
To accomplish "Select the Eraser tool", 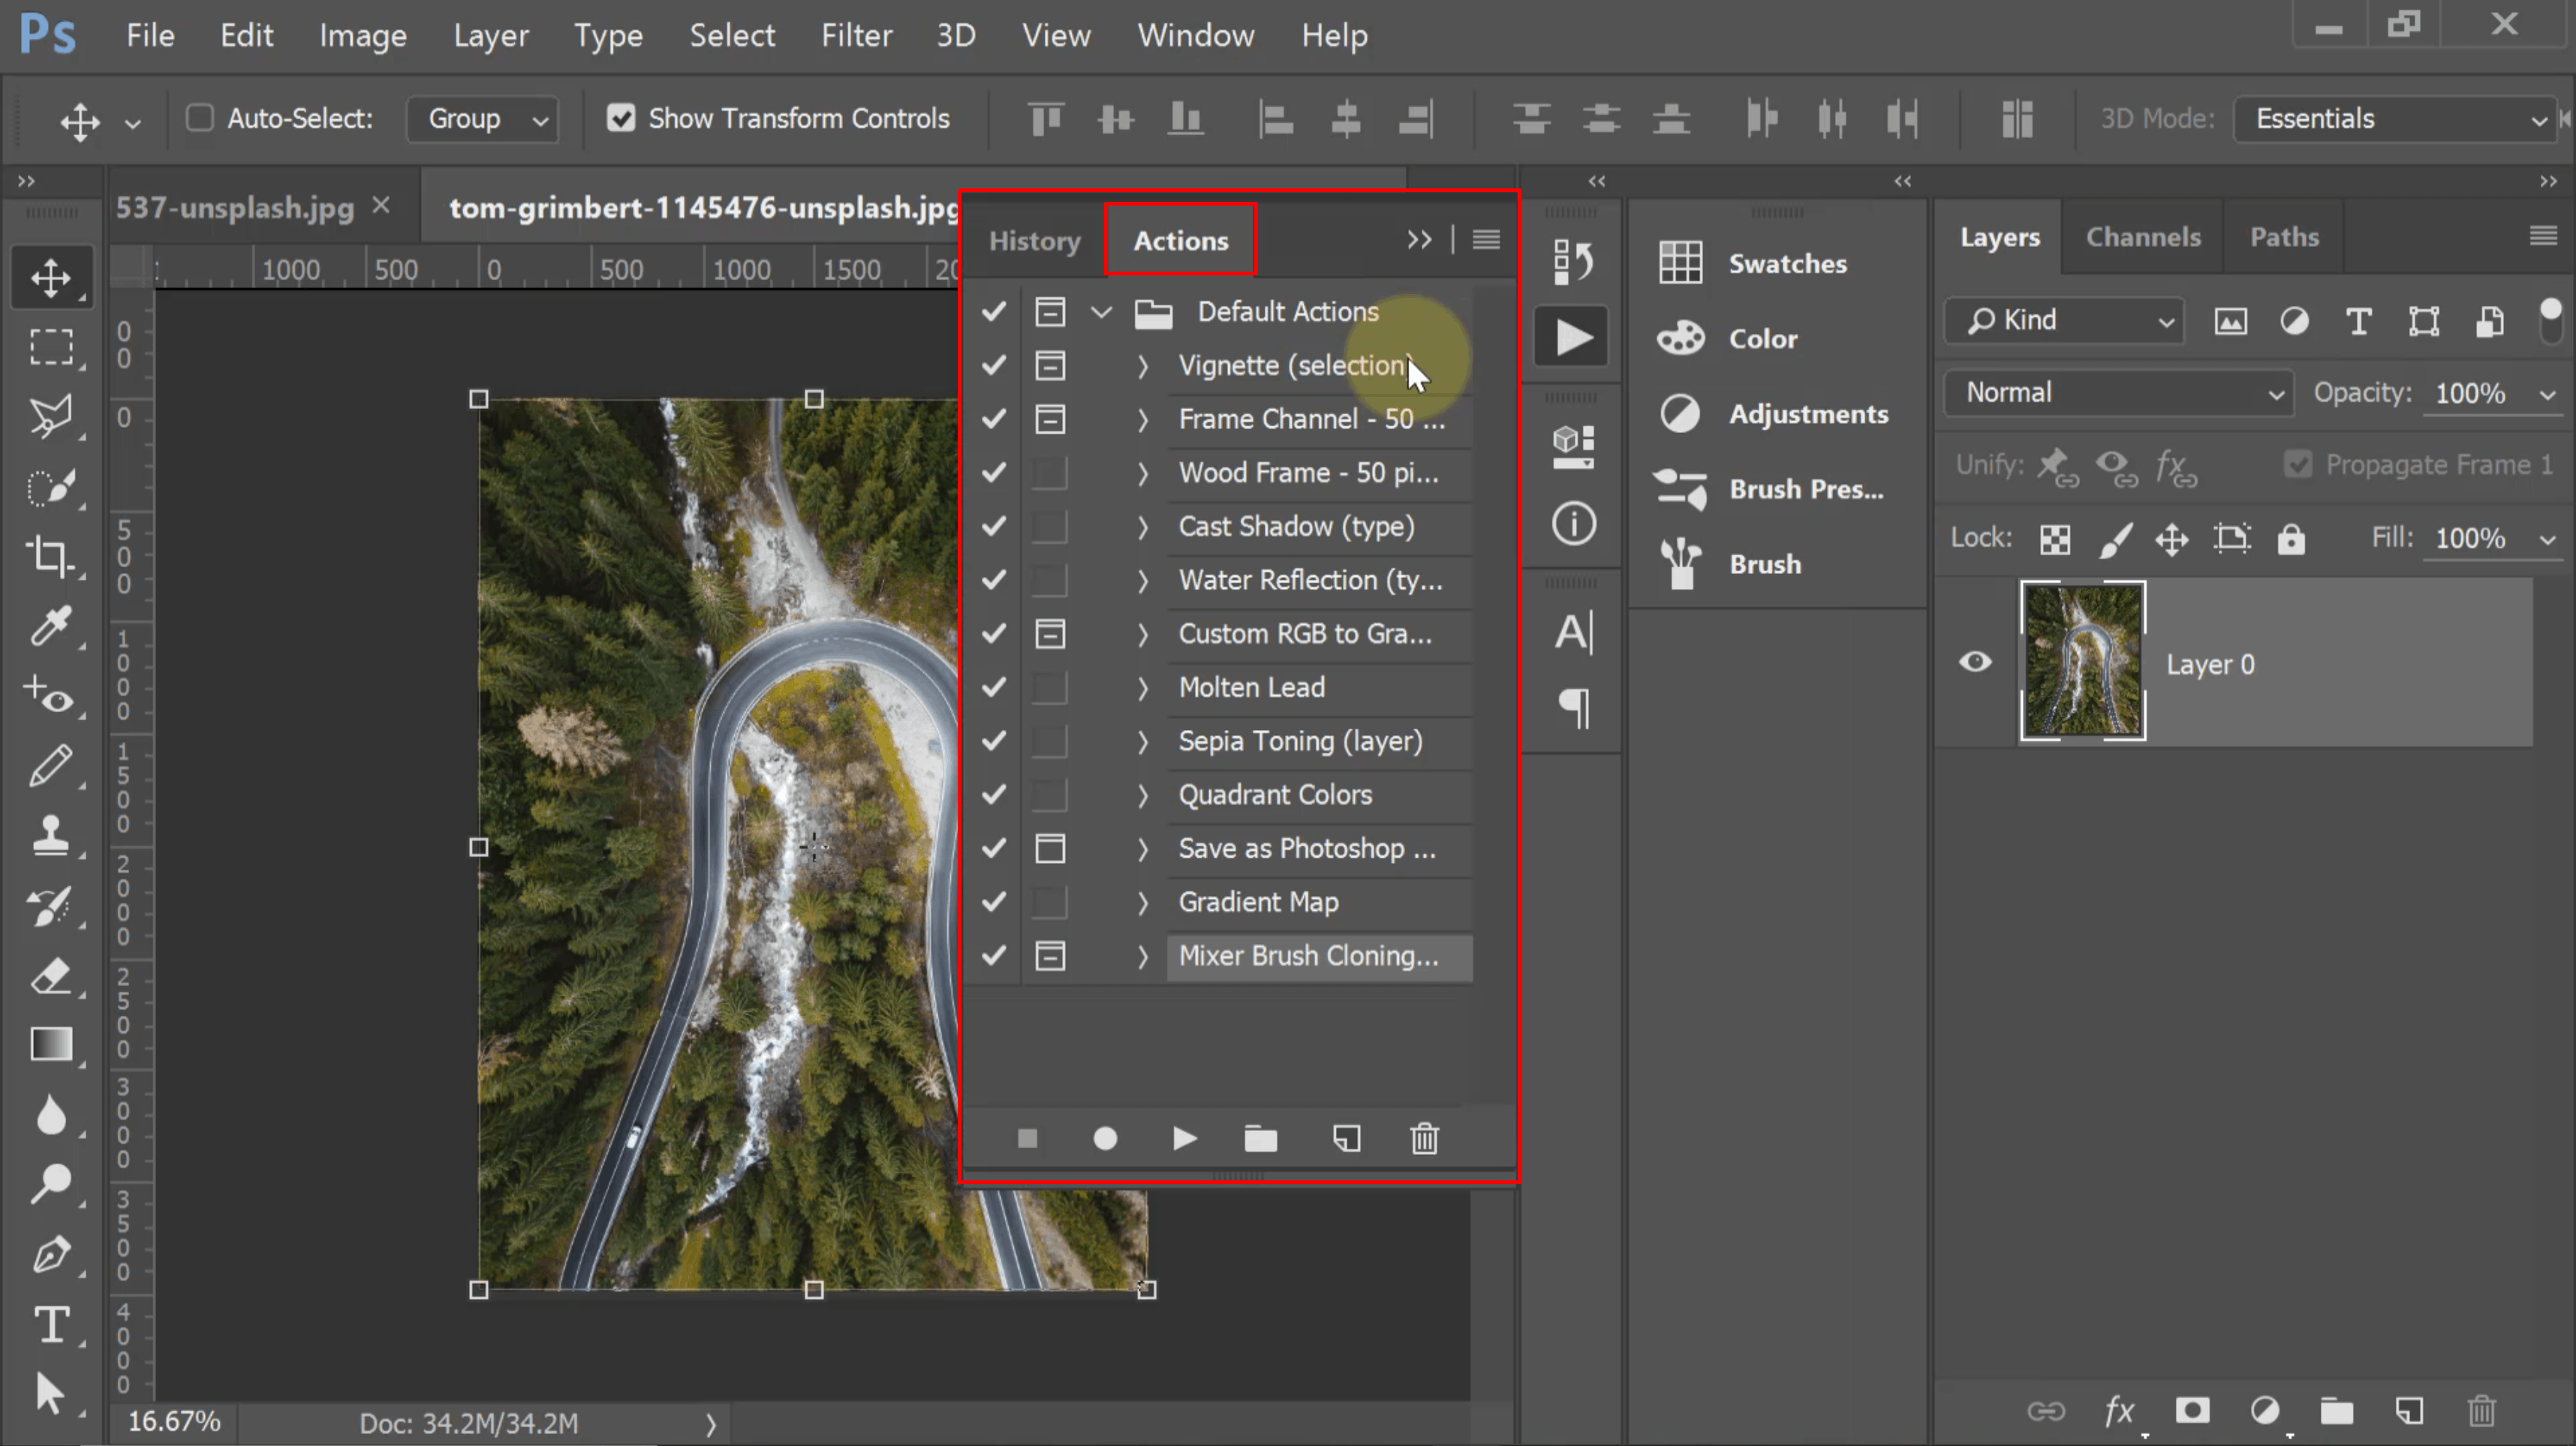I will click(x=51, y=975).
